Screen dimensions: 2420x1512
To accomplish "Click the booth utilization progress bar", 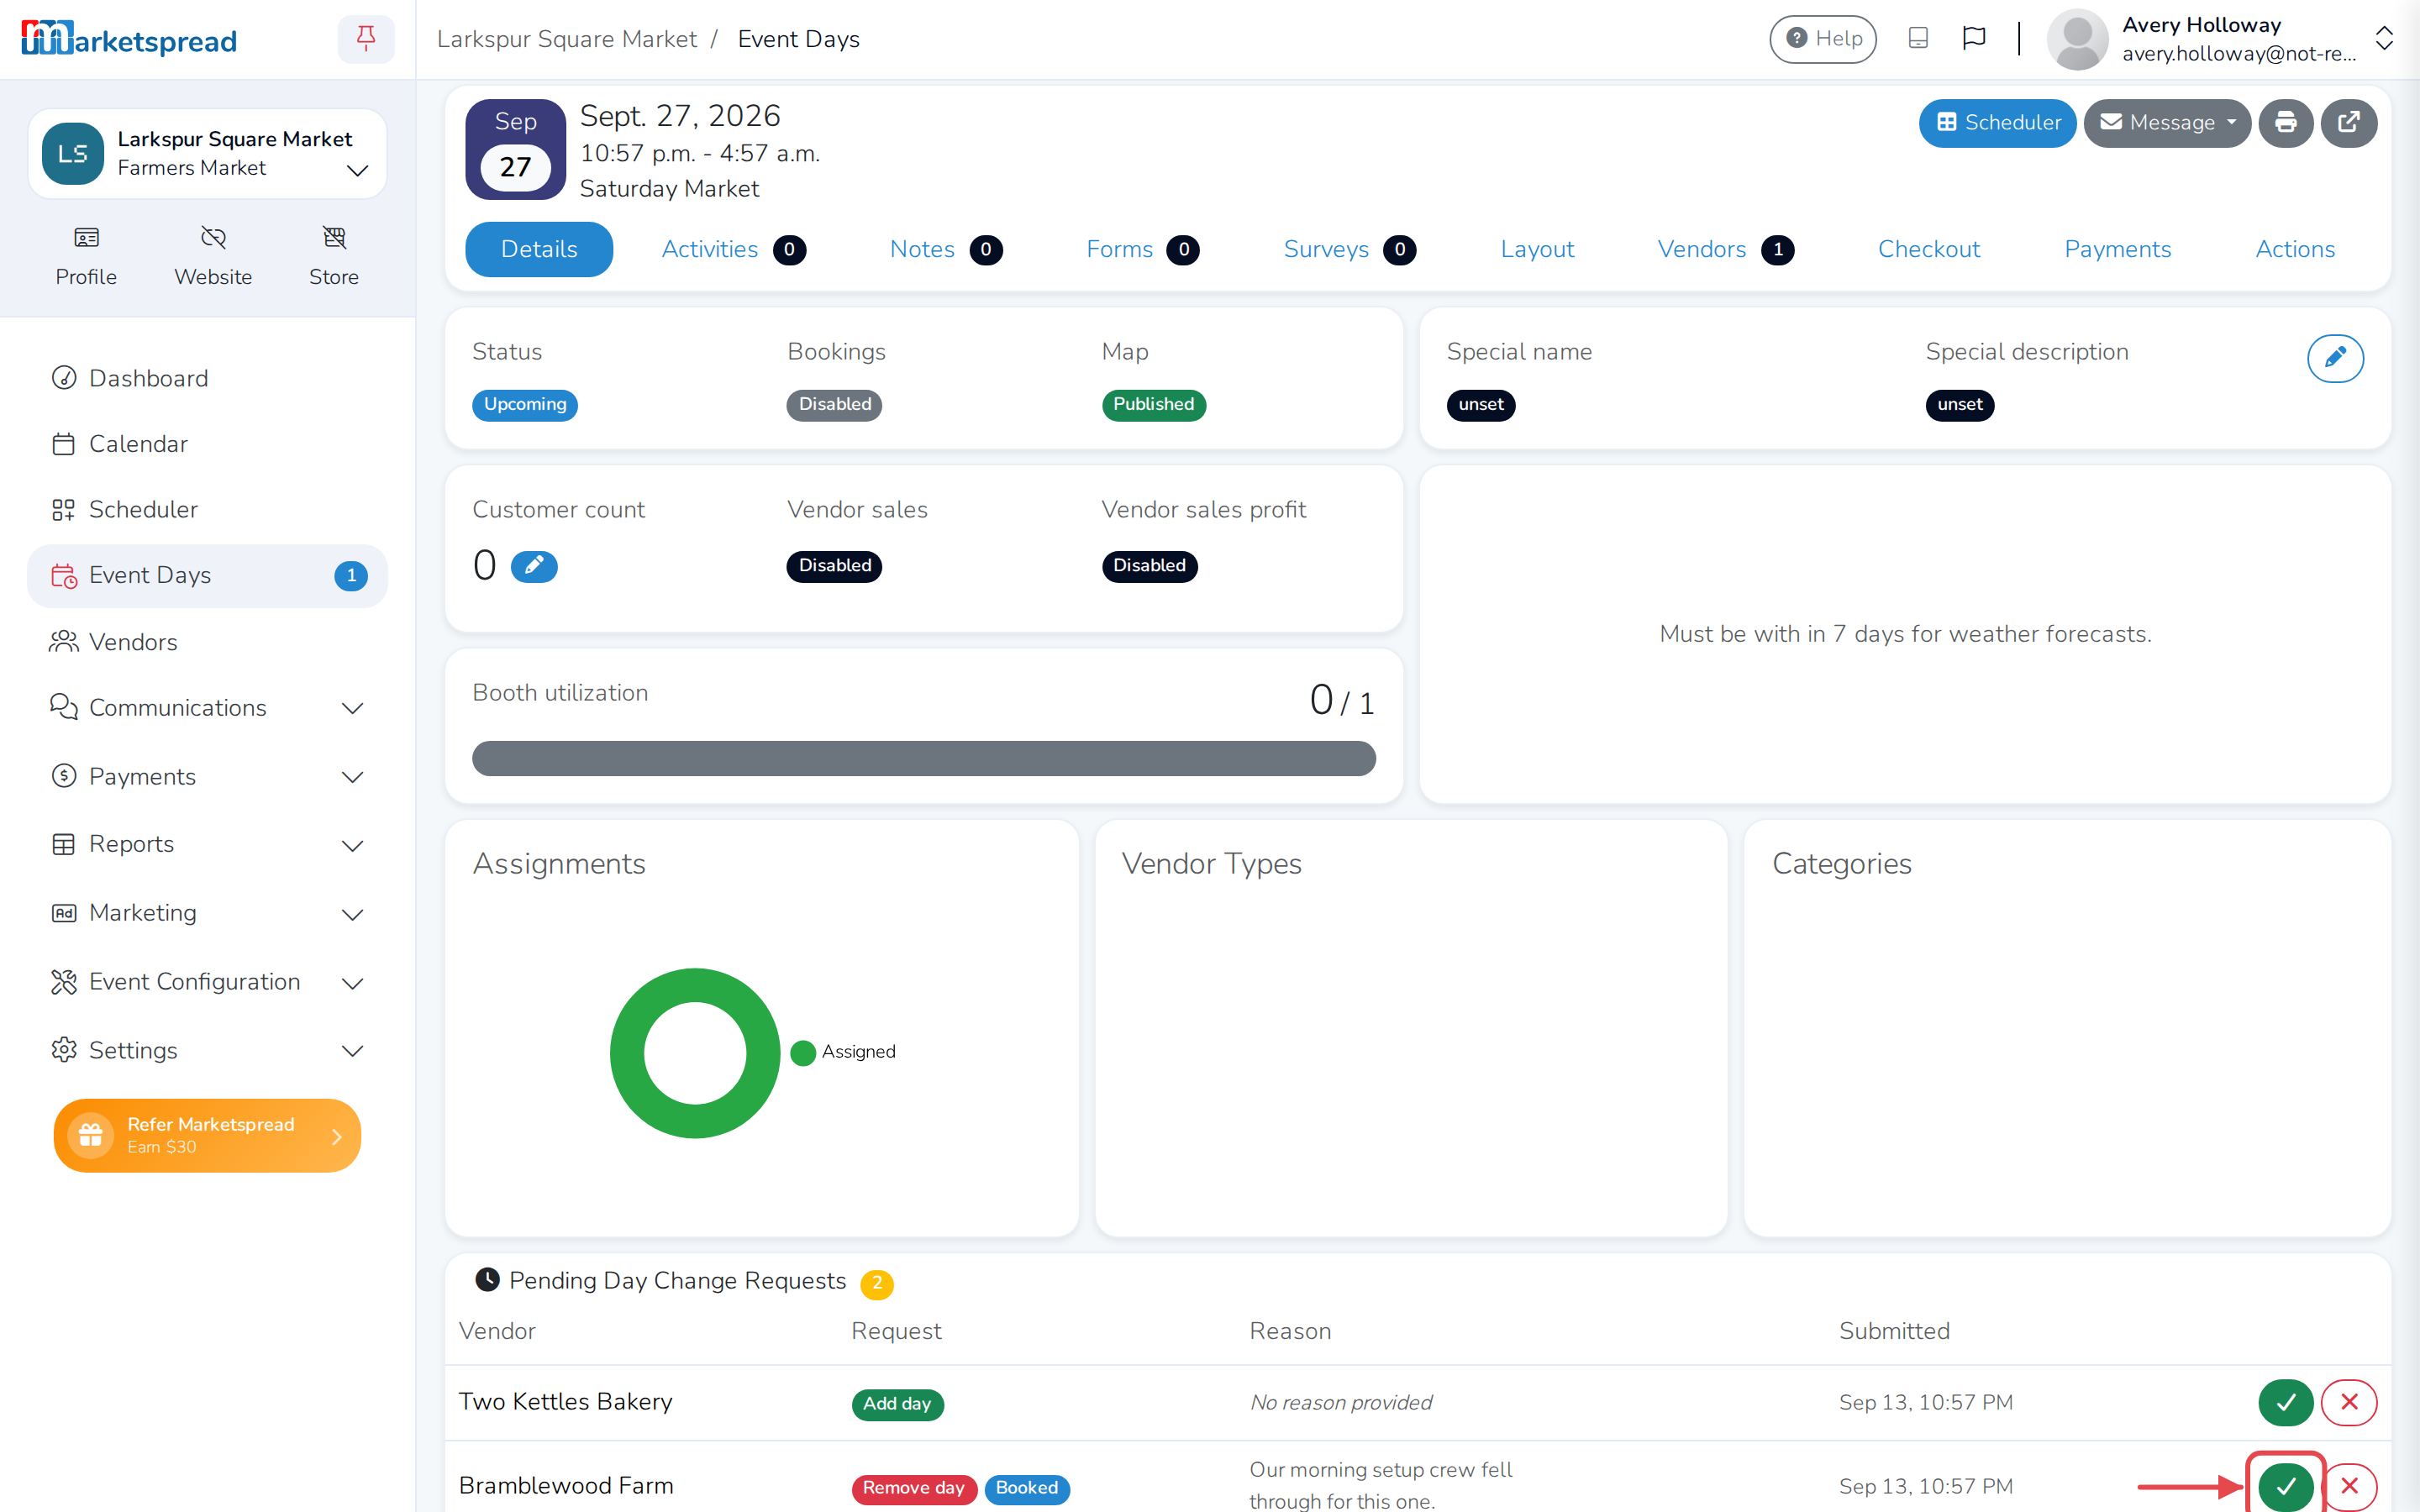I will point(924,758).
